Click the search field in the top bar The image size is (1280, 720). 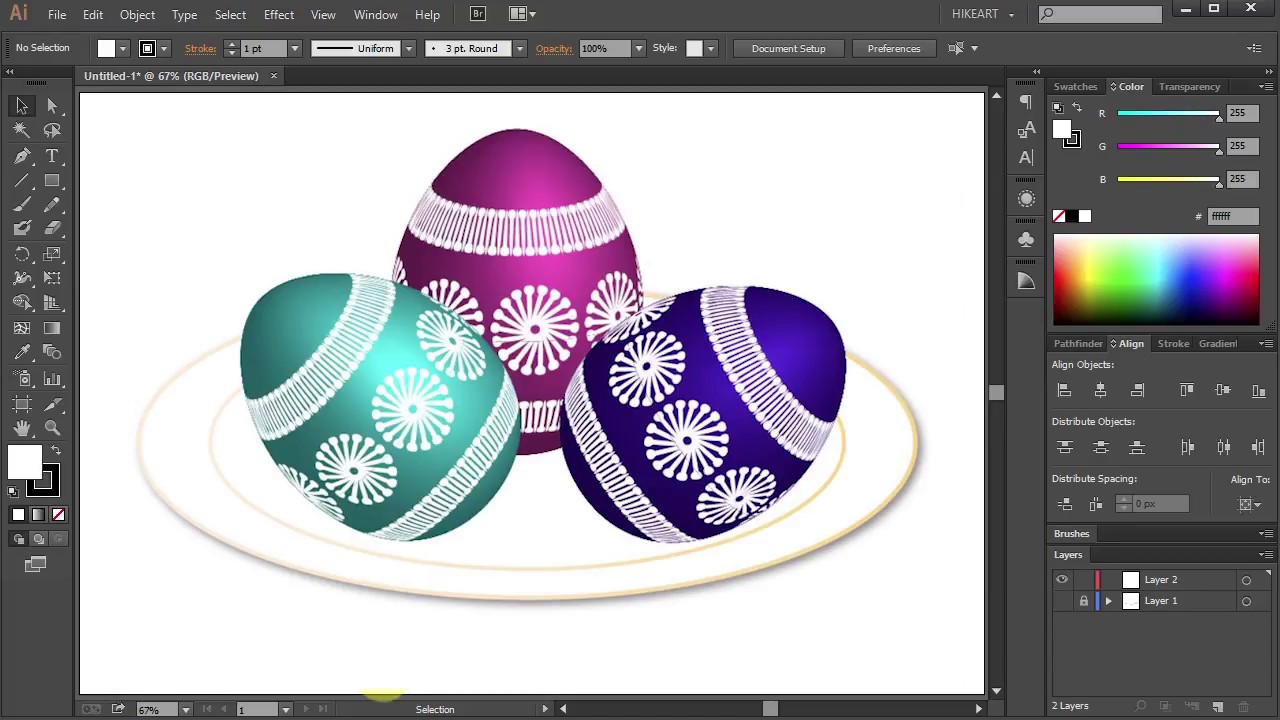pyautogui.click(x=1100, y=14)
